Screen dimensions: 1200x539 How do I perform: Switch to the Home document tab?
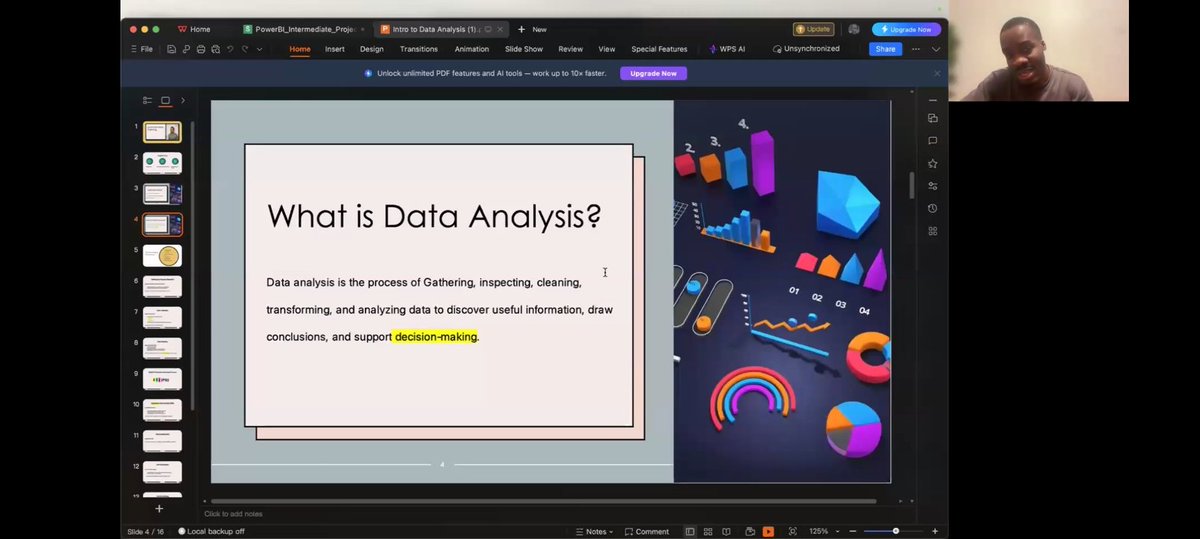(x=194, y=29)
